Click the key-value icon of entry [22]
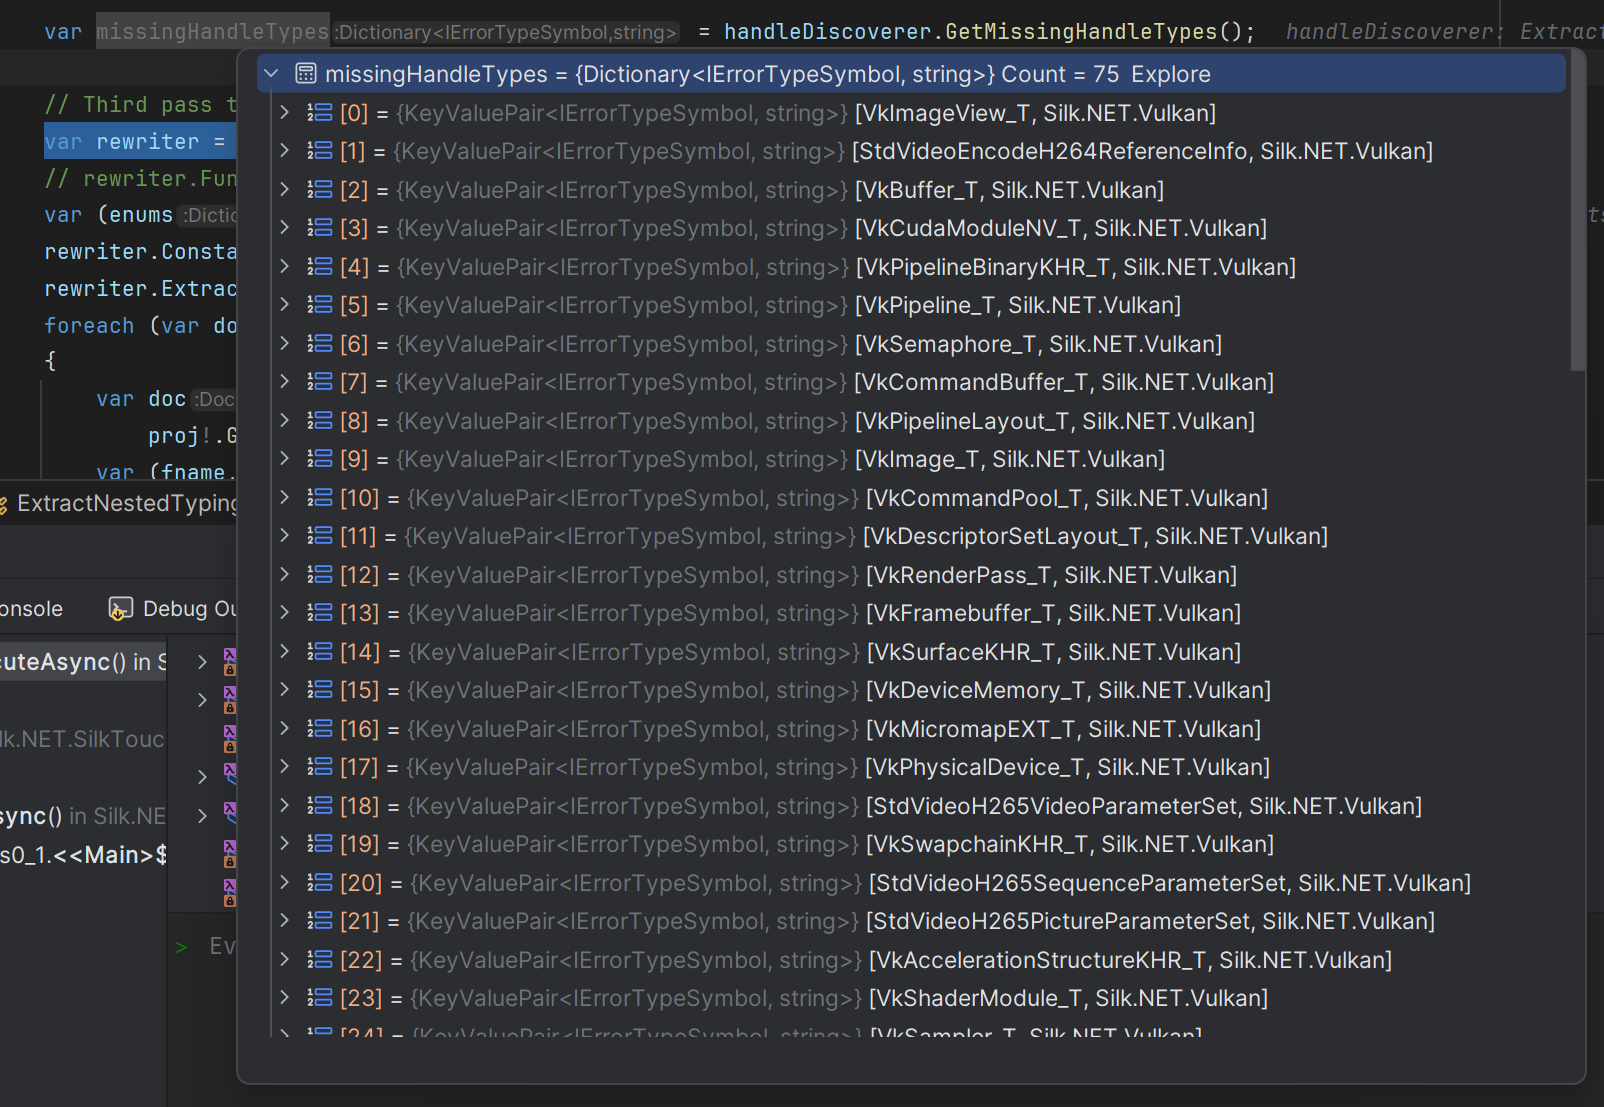The width and height of the screenshot is (1604, 1107). [320, 960]
